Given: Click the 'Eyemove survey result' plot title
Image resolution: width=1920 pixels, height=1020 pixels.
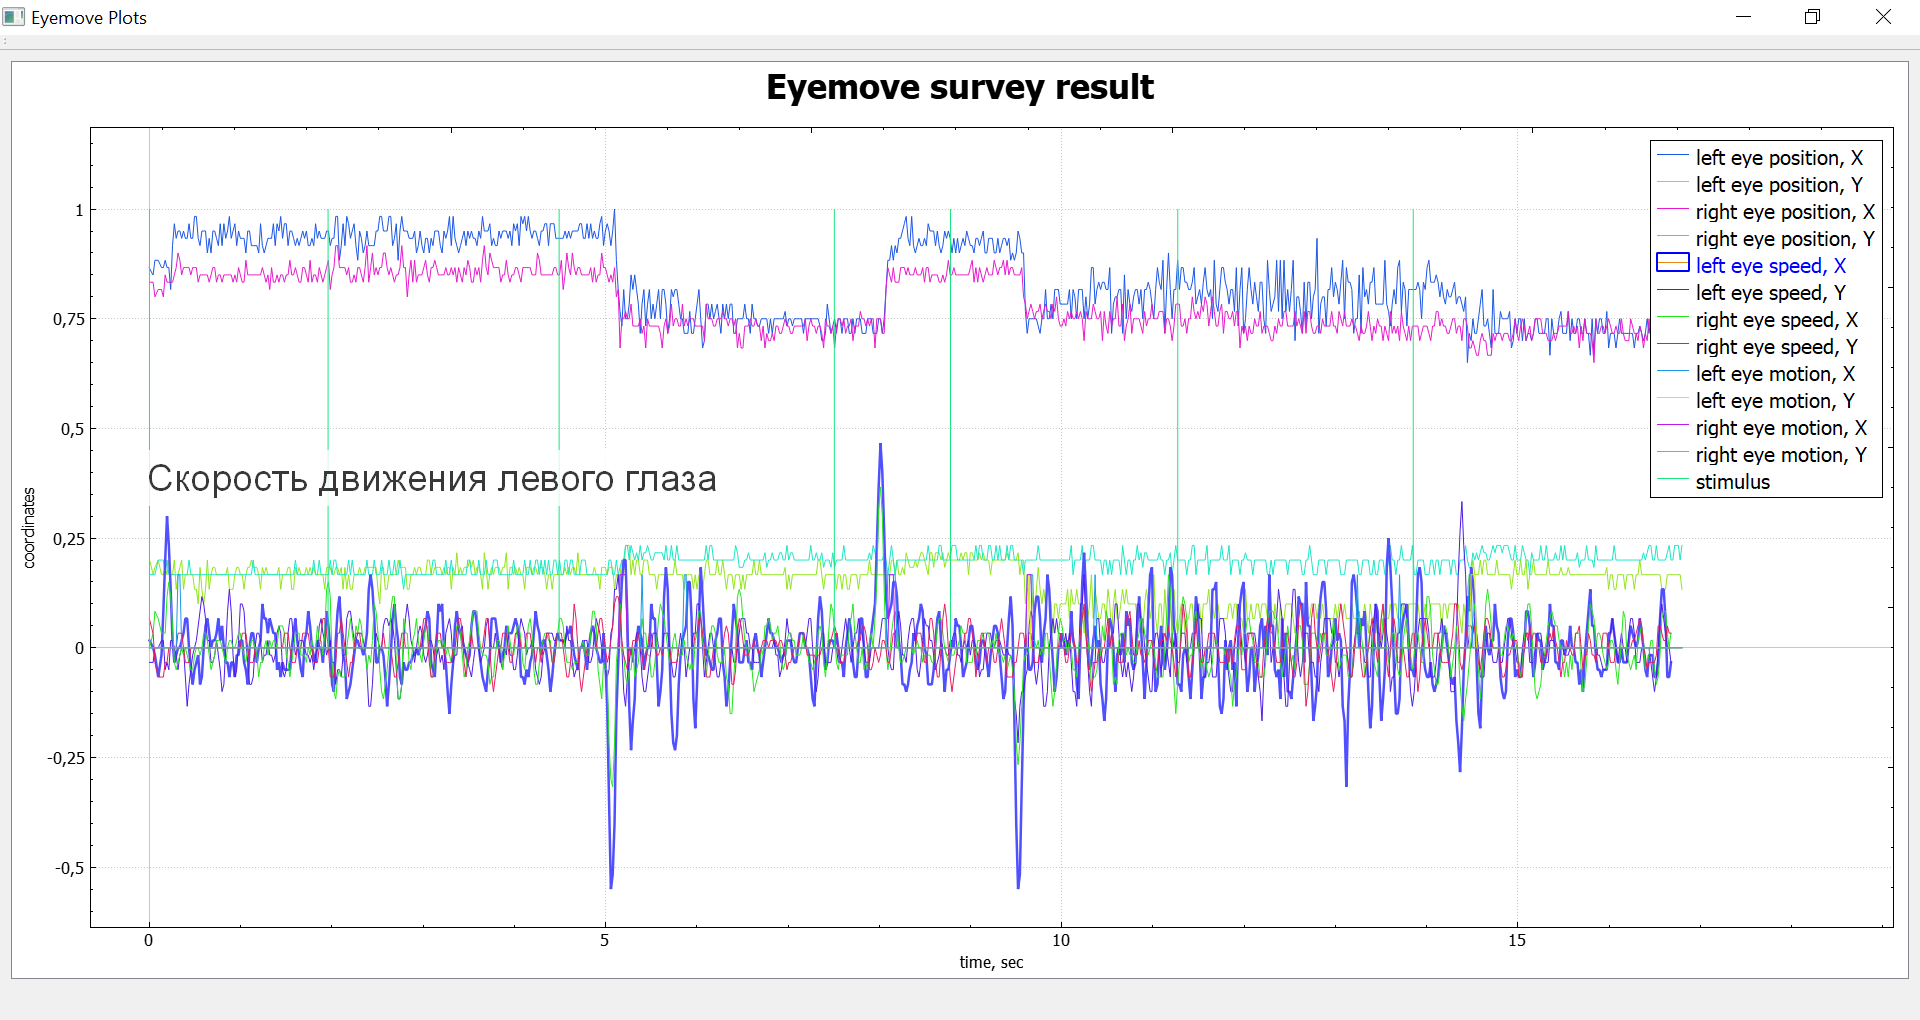Looking at the screenshot, I should coord(959,88).
